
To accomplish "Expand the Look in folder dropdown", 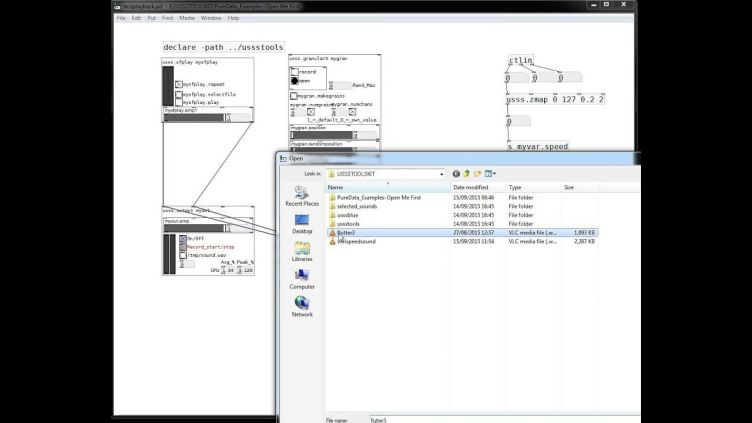I will pos(442,174).
